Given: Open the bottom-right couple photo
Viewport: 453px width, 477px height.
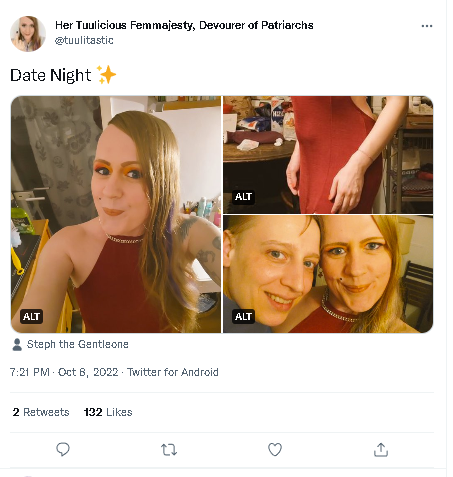Looking at the screenshot, I should click(328, 274).
